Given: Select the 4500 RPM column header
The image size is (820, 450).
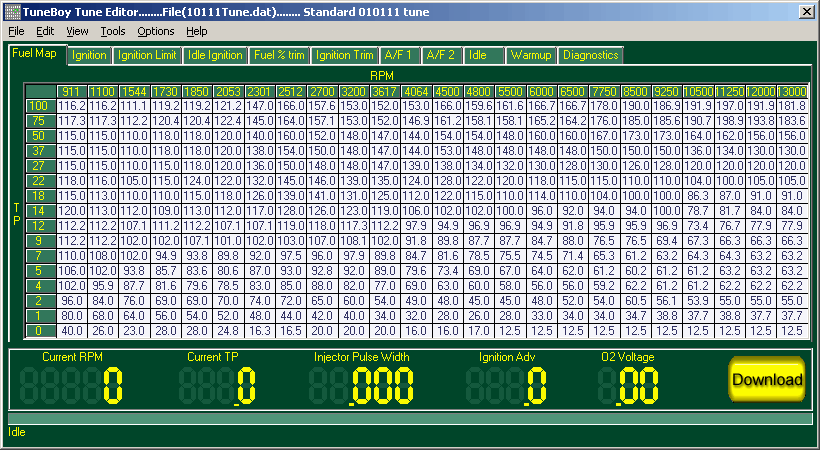Looking at the screenshot, I should click(448, 92).
